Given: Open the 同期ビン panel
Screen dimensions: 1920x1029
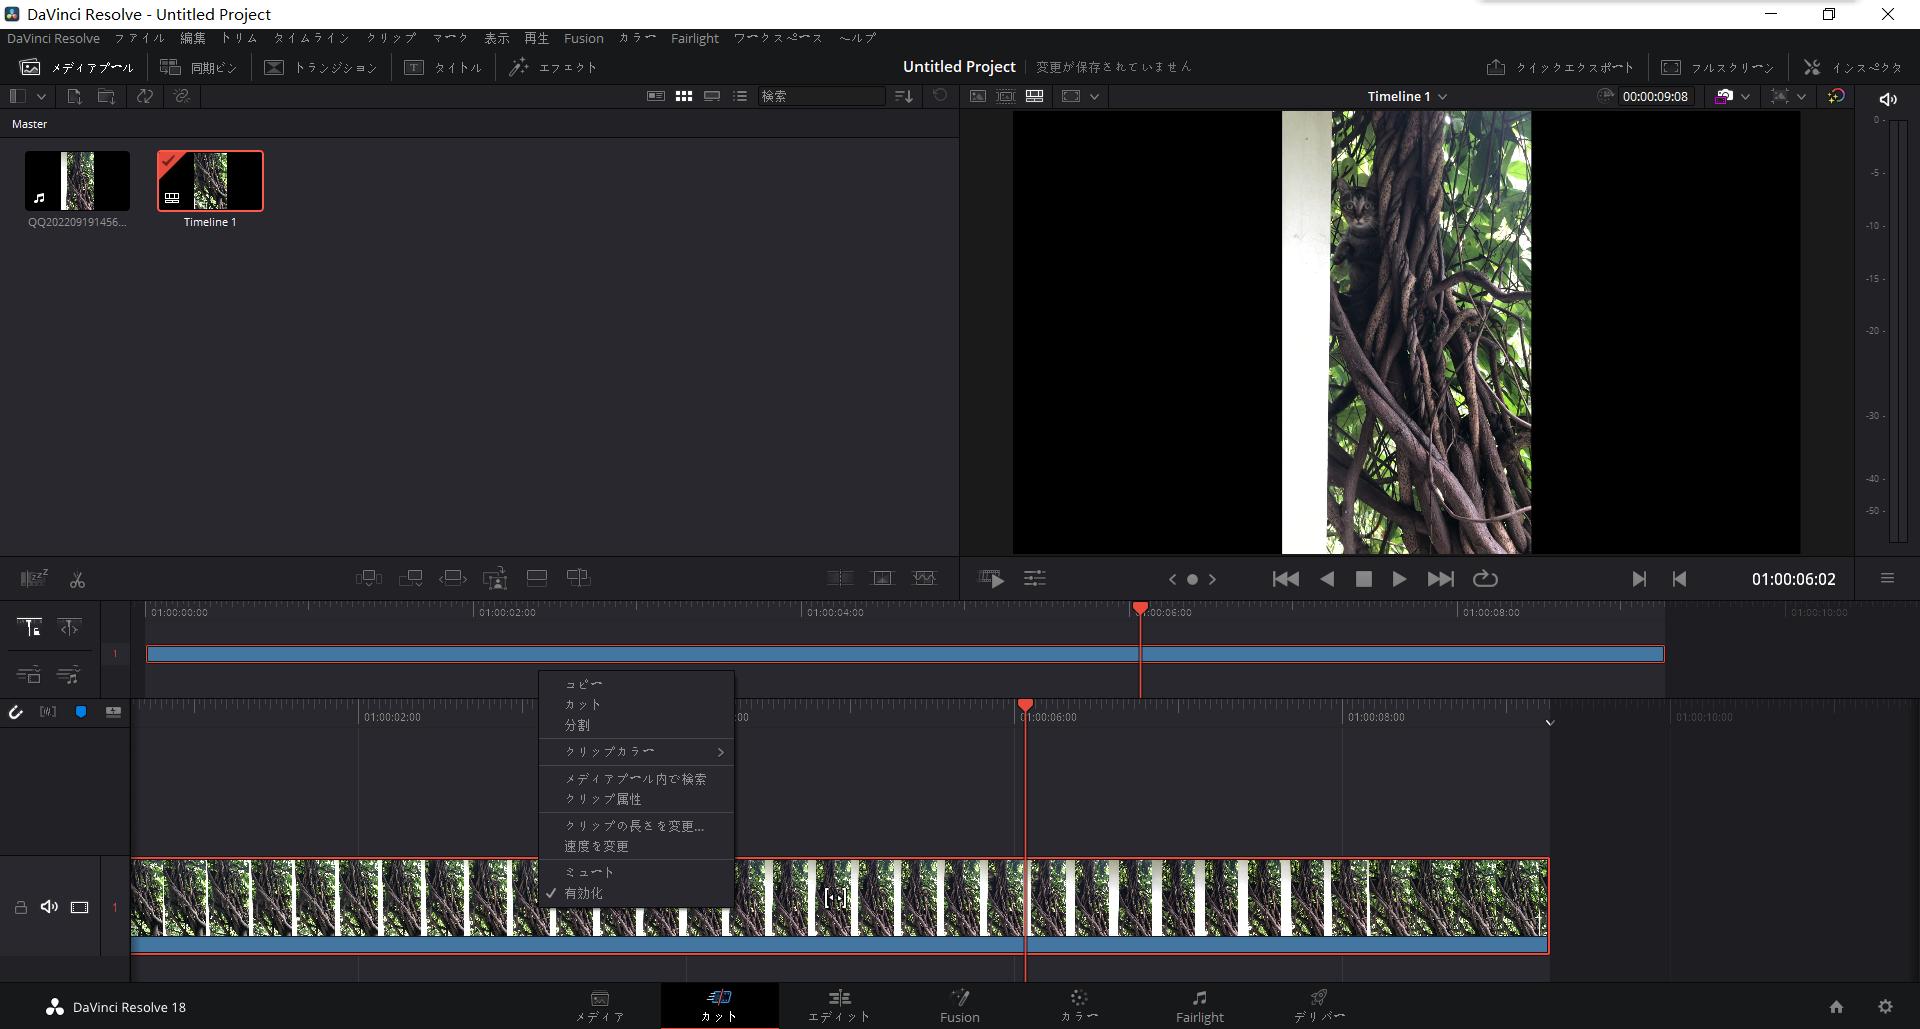Looking at the screenshot, I should click(x=199, y=67).
